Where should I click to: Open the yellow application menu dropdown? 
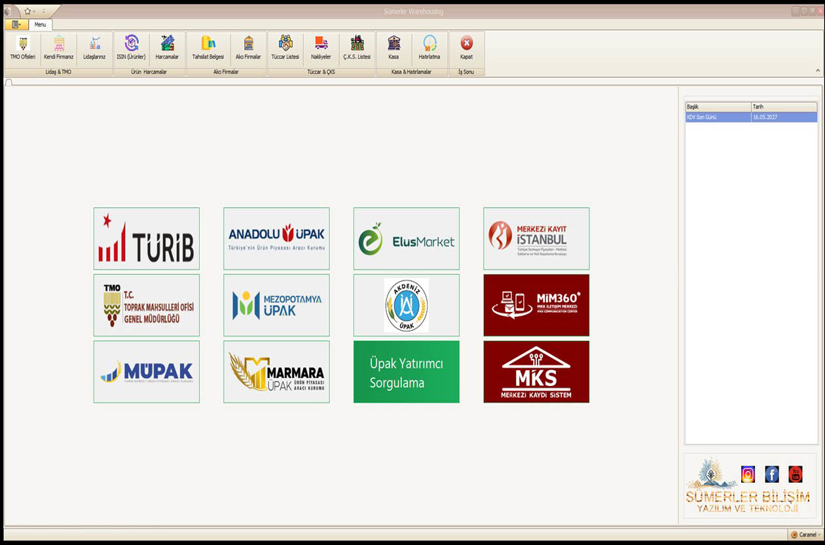click(16, 25)
